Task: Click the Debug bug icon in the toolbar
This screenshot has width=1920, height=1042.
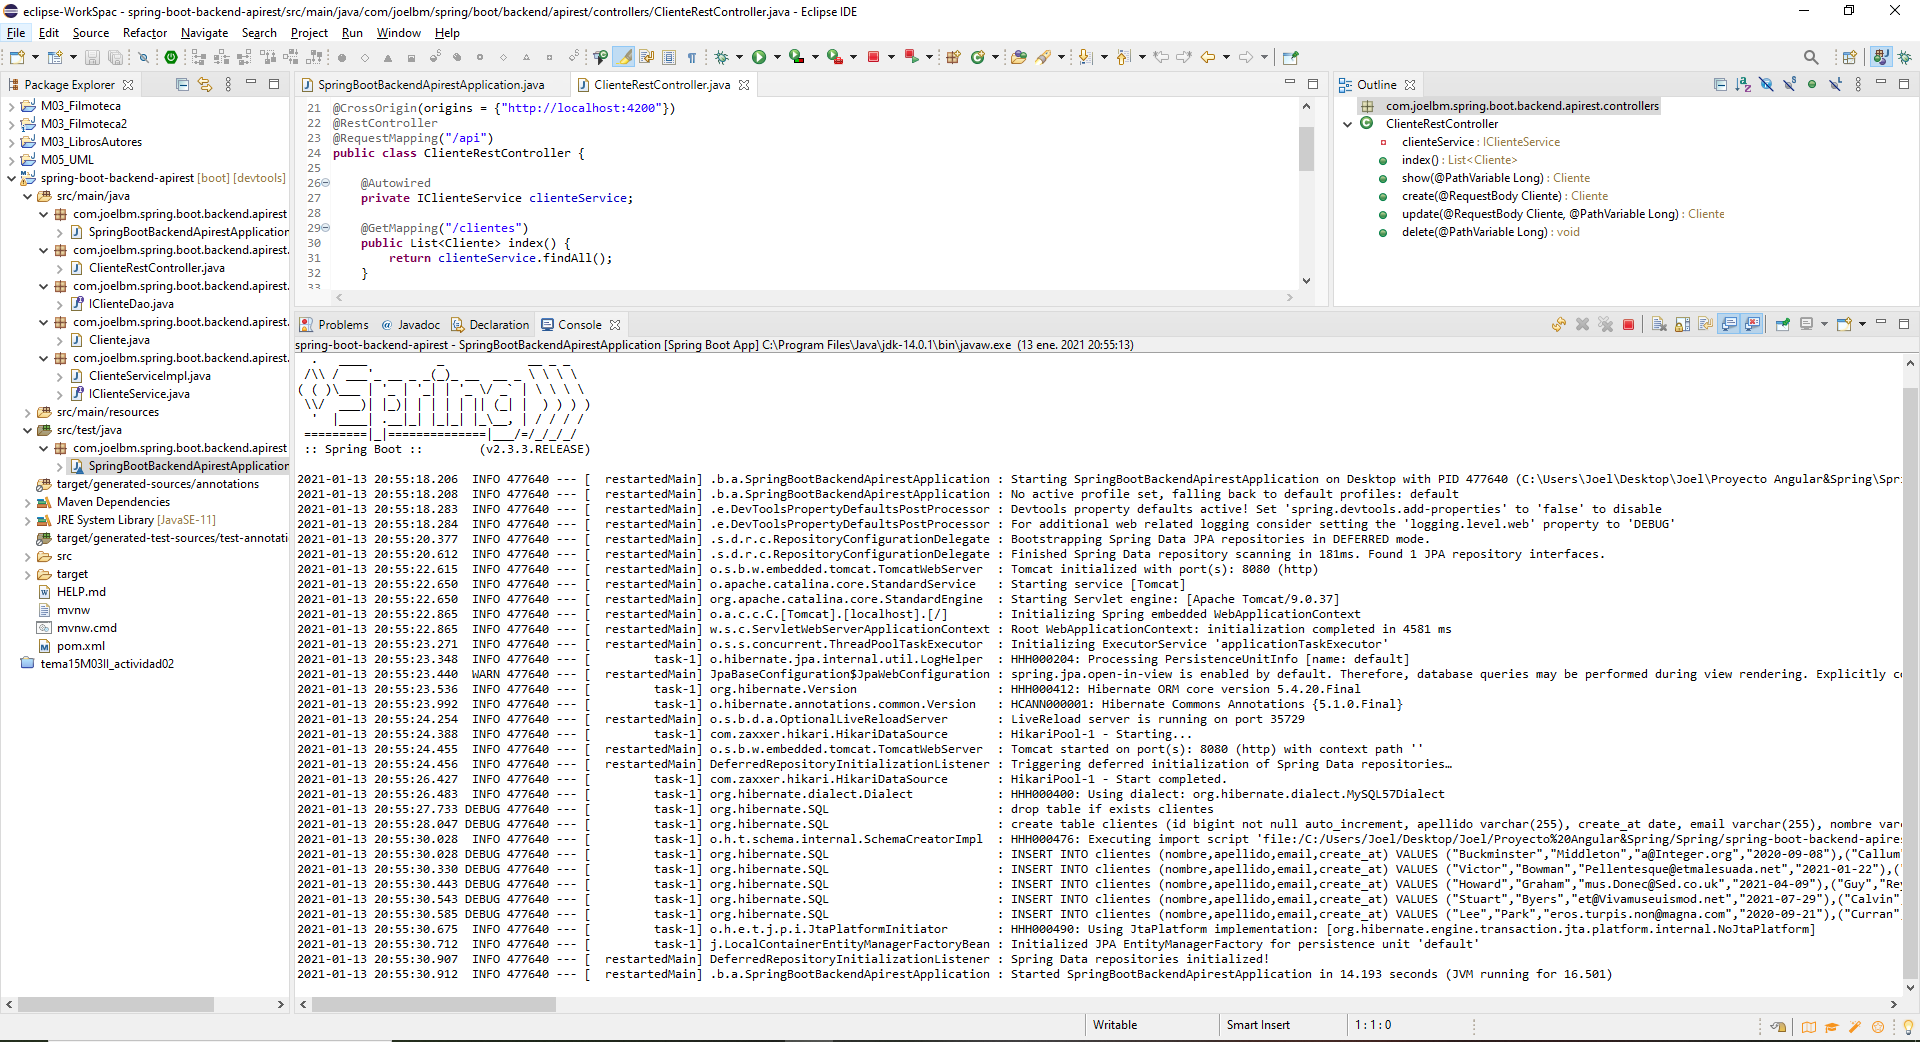Action: pos(720,57)
